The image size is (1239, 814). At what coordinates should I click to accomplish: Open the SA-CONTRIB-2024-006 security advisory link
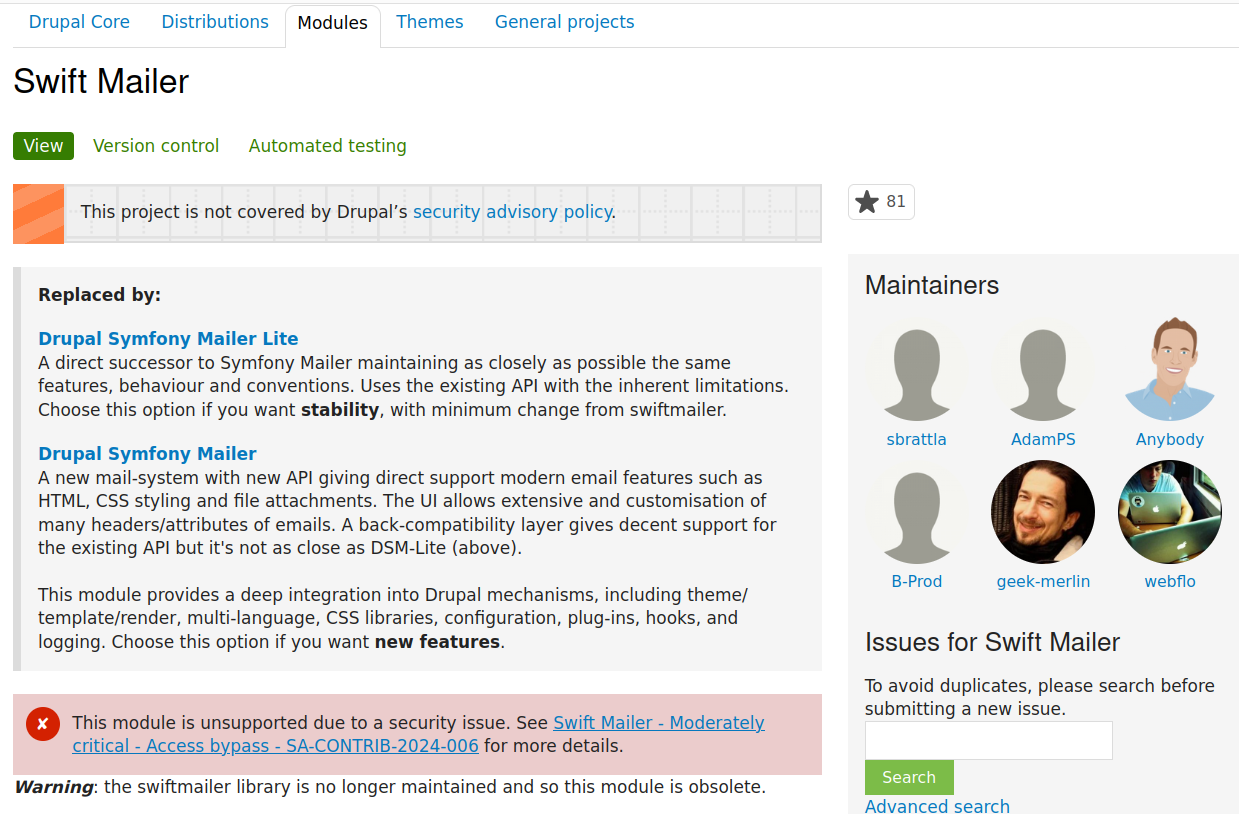pos(419,735)
